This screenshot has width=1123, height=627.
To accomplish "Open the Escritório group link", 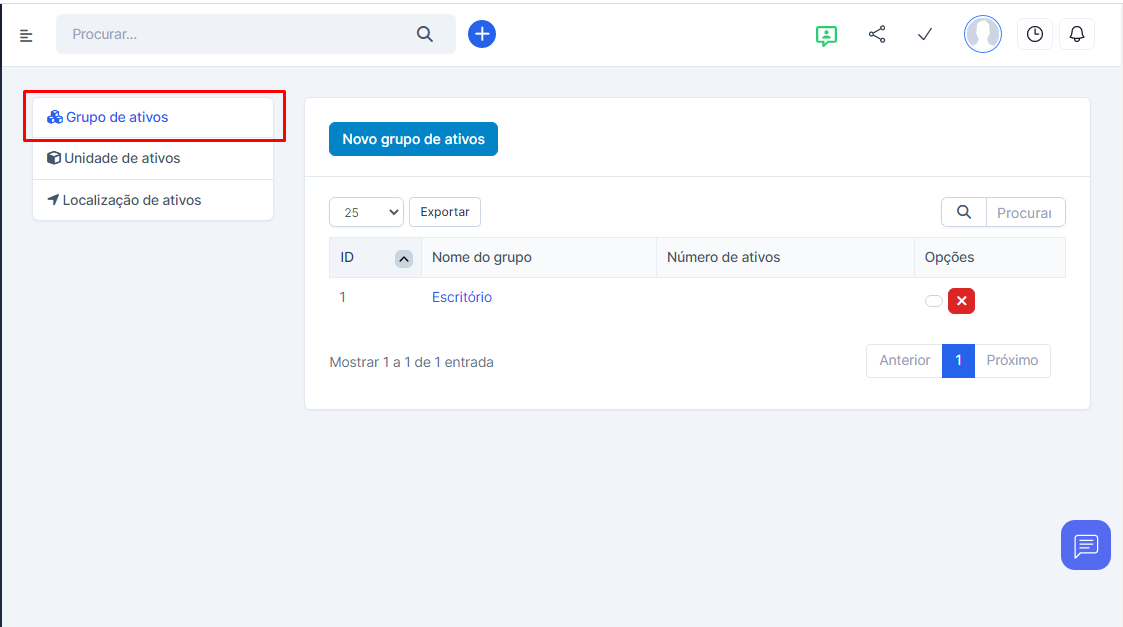I will coord(462,297).
